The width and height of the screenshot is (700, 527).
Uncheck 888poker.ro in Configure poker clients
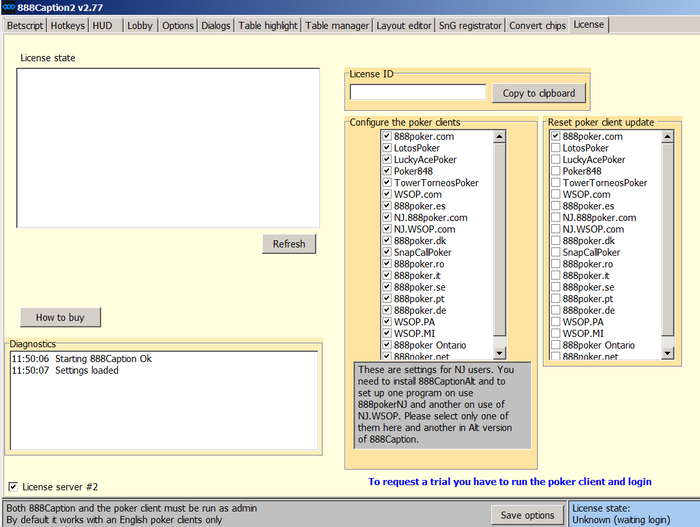click(x=387, y=264)
